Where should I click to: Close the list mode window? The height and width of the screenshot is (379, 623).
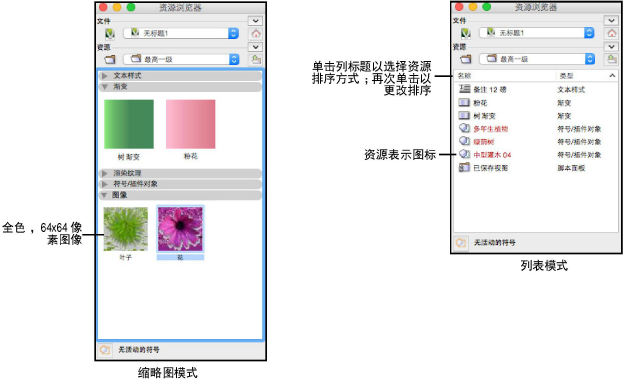coord(459,7)
